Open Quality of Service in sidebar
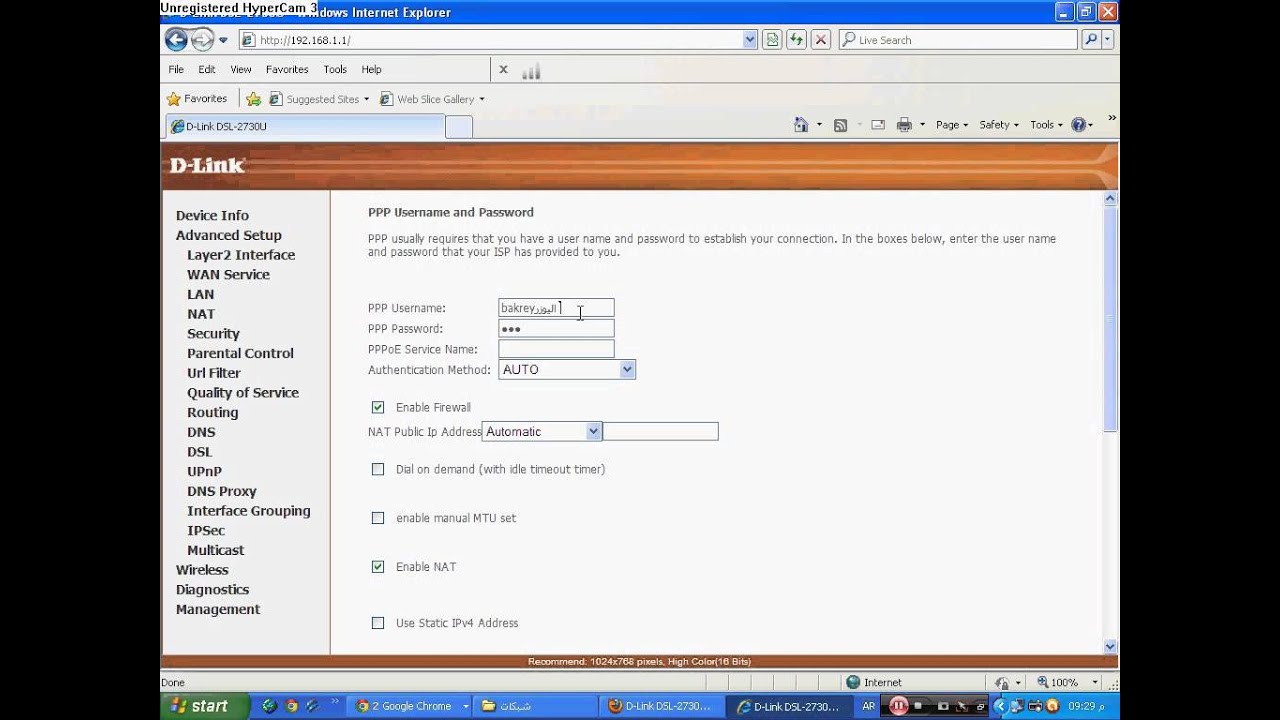Viewport: 1280px width, 720px height. (x=243, y=393)
